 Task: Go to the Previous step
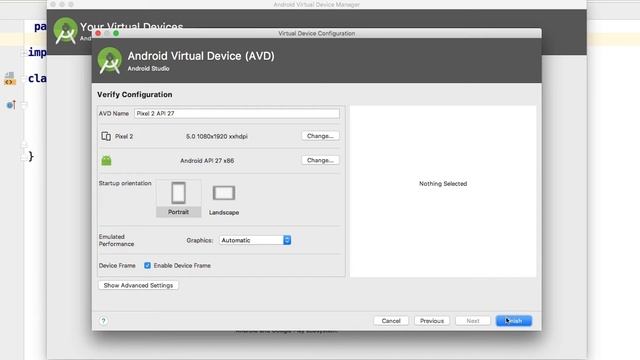click(432, 321)
